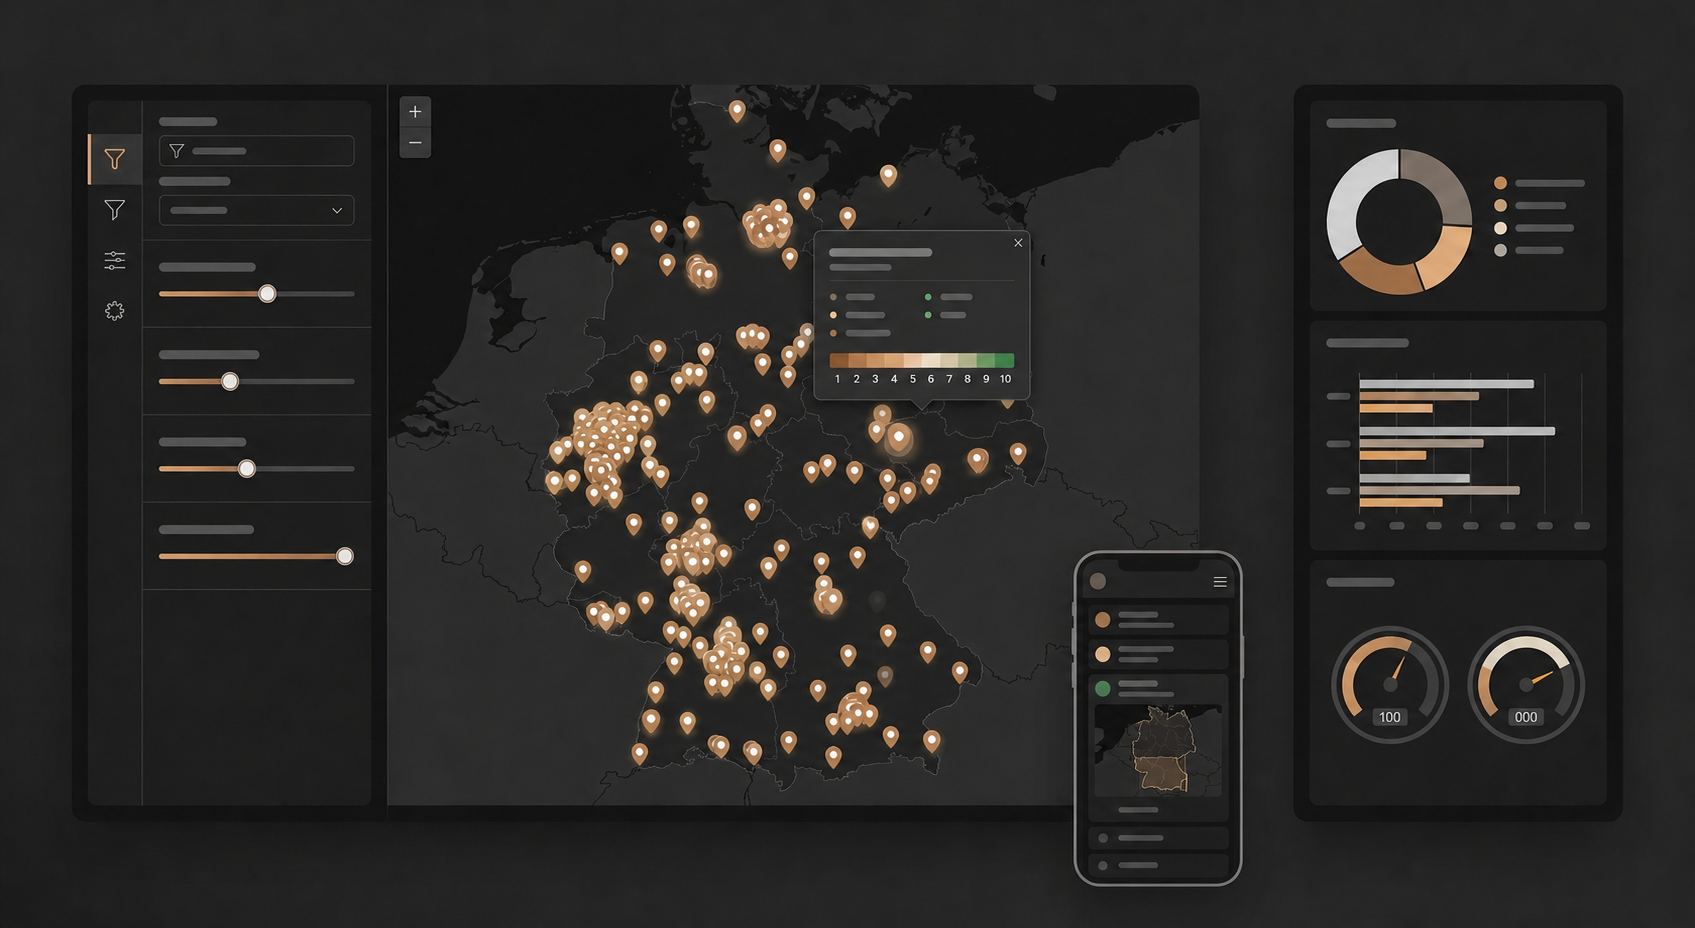Click the third slider handle in filter panel
1695x928 pixels.
pos(247,468)
